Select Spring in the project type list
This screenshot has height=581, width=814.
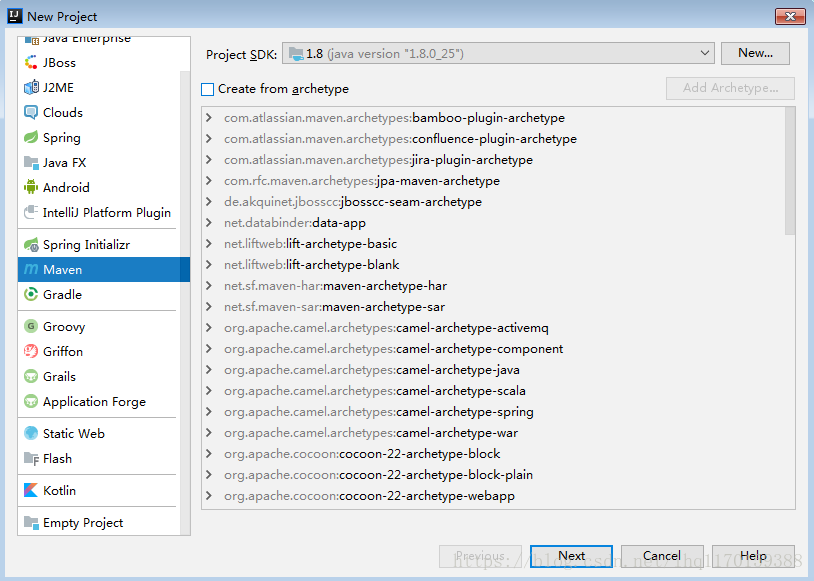[62, 138]
